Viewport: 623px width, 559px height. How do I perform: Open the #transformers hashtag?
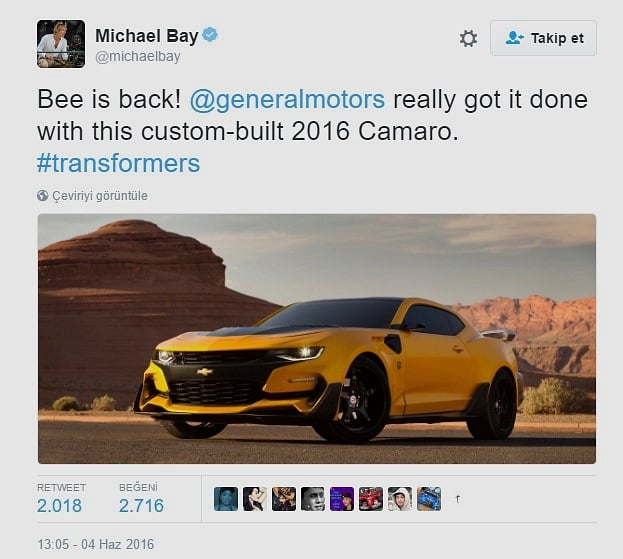[118, 163]
